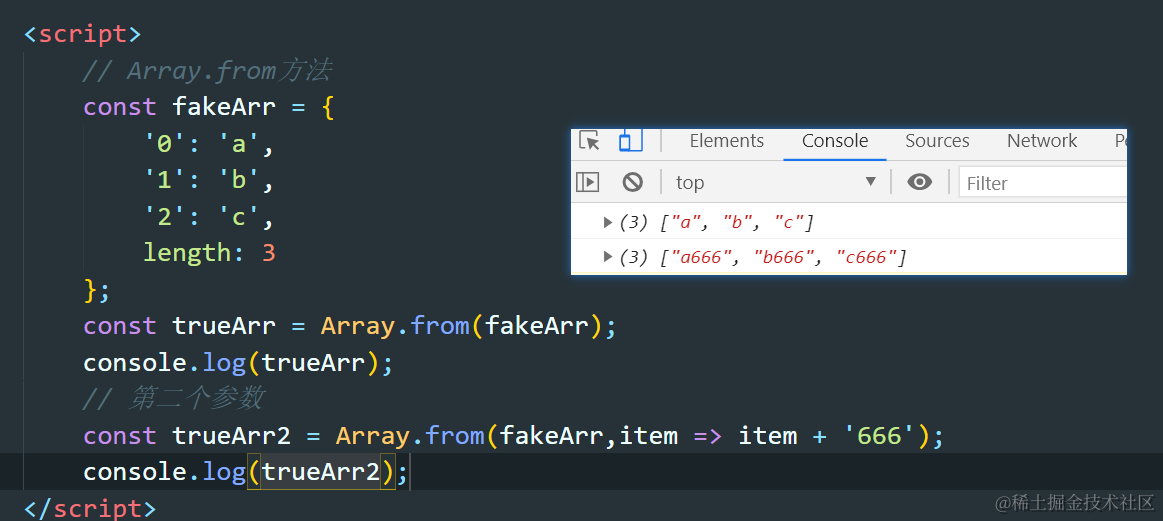Click the "'1': 'b'," property line
This screenshot has width=1163, height=521.
[209, 180]
